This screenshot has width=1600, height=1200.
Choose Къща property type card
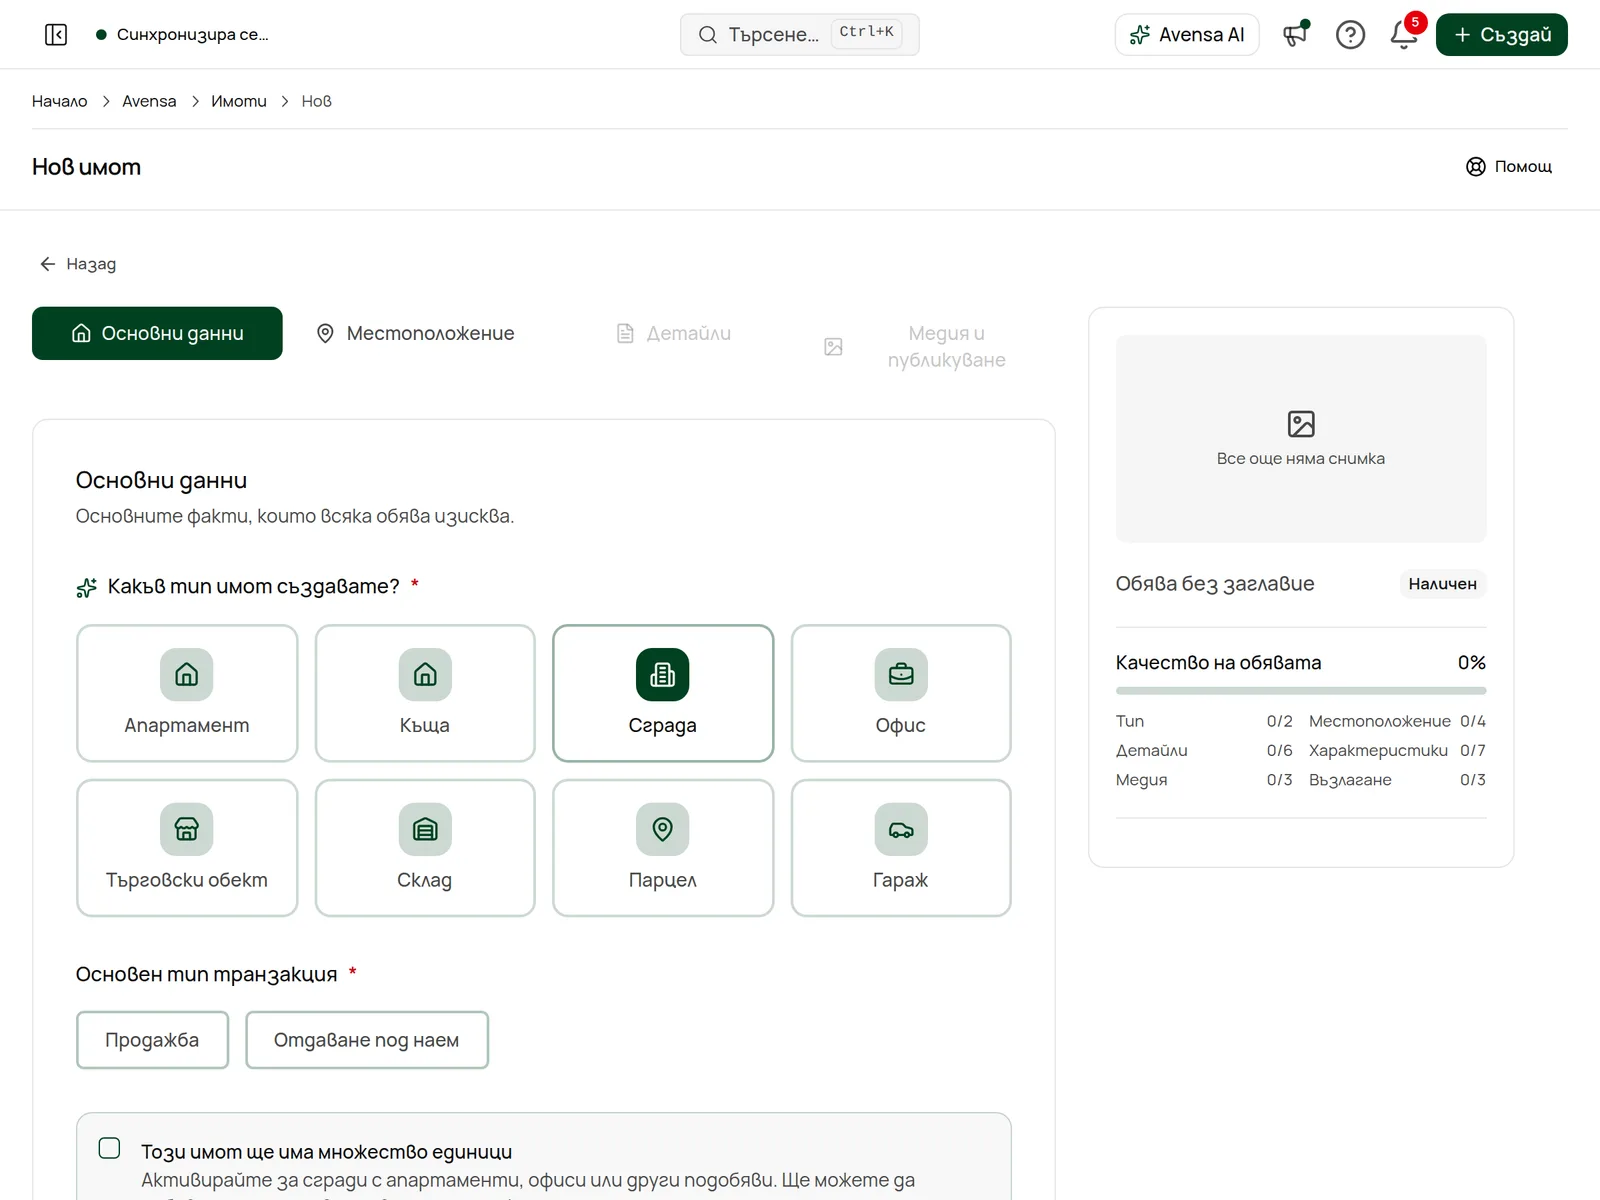[425, 693]
